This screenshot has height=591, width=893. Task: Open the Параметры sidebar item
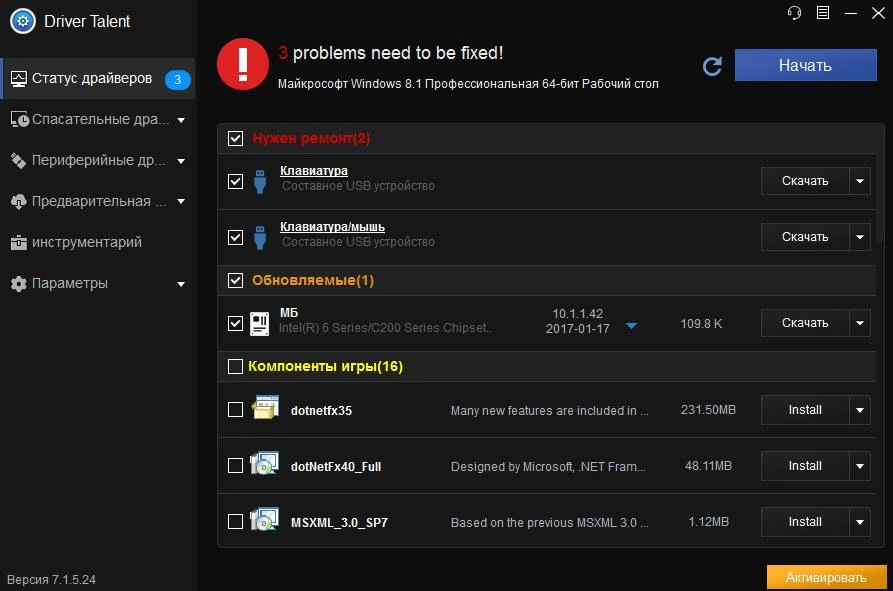pyautogui.click(x=99, y=284)
